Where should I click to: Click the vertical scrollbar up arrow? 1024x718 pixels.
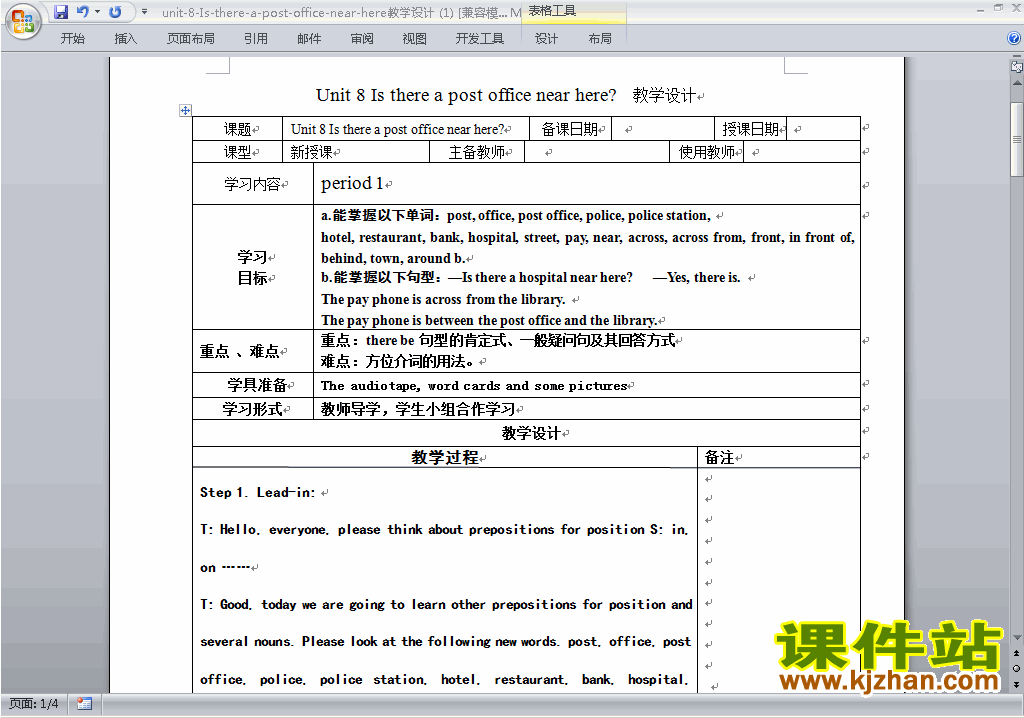click(x=1016, y=83)
